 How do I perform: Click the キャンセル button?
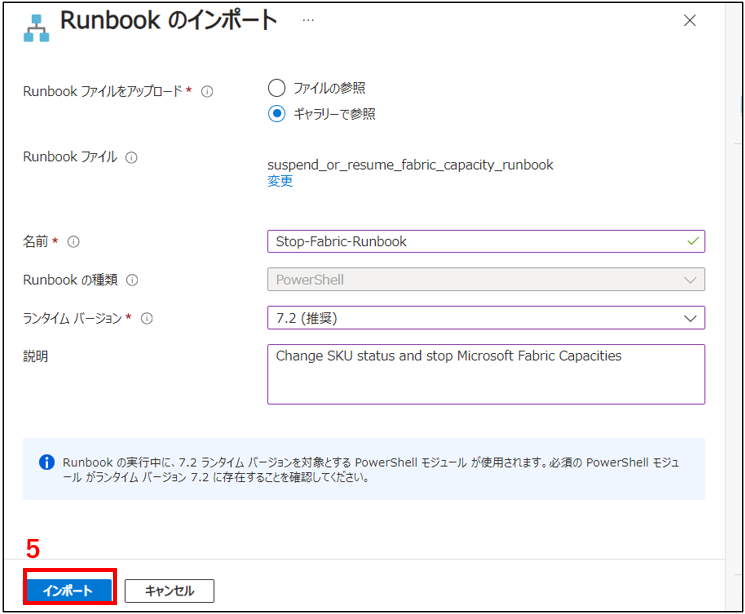169,591
